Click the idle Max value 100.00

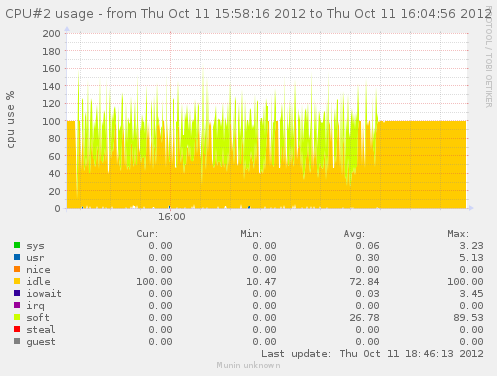(x=465, y=282)
